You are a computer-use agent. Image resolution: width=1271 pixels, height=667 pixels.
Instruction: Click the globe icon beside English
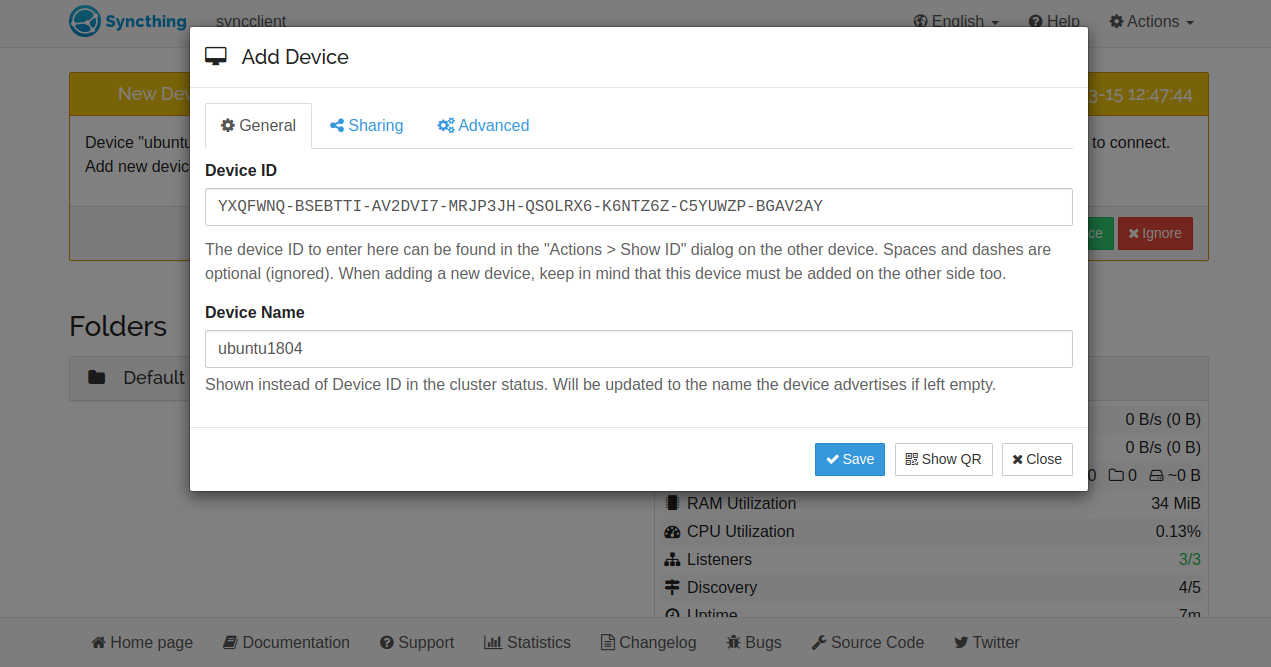point(921,21)
